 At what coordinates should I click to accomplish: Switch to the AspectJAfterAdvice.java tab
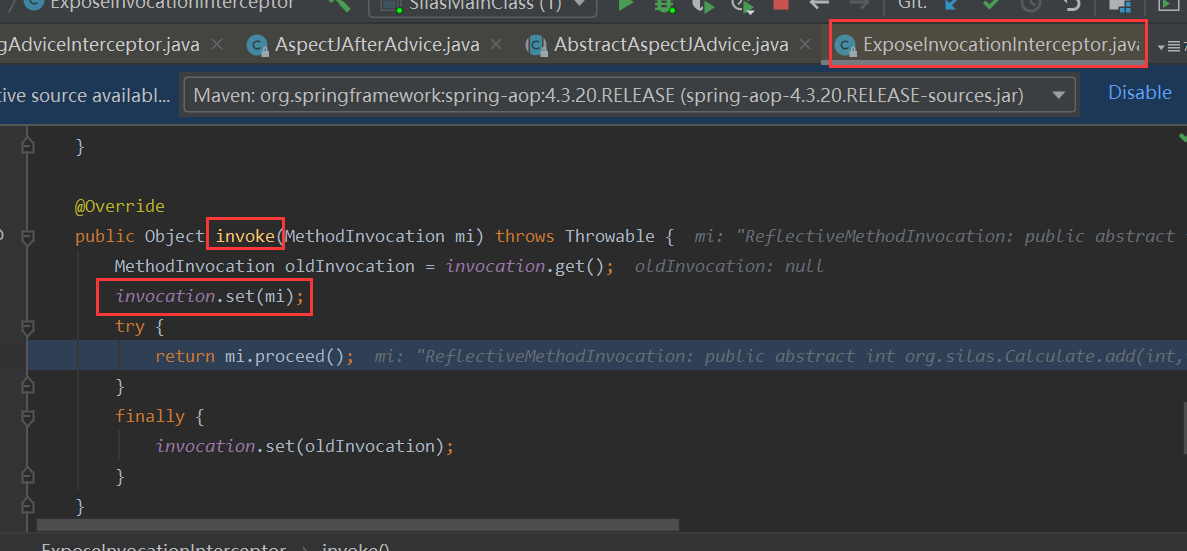pyautogui.click(x=377, y=45)
